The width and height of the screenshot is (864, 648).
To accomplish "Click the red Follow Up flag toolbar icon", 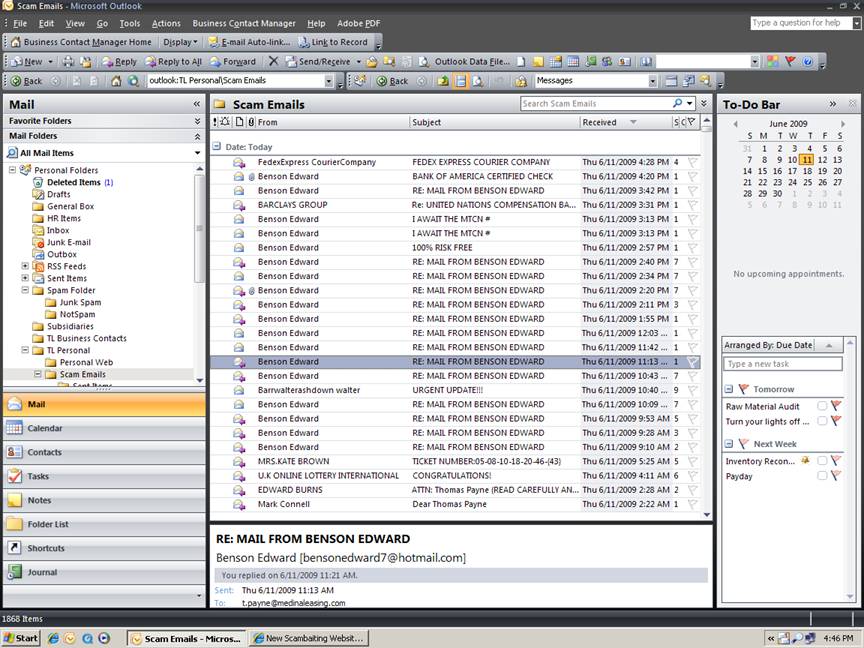I will point(790,62).
